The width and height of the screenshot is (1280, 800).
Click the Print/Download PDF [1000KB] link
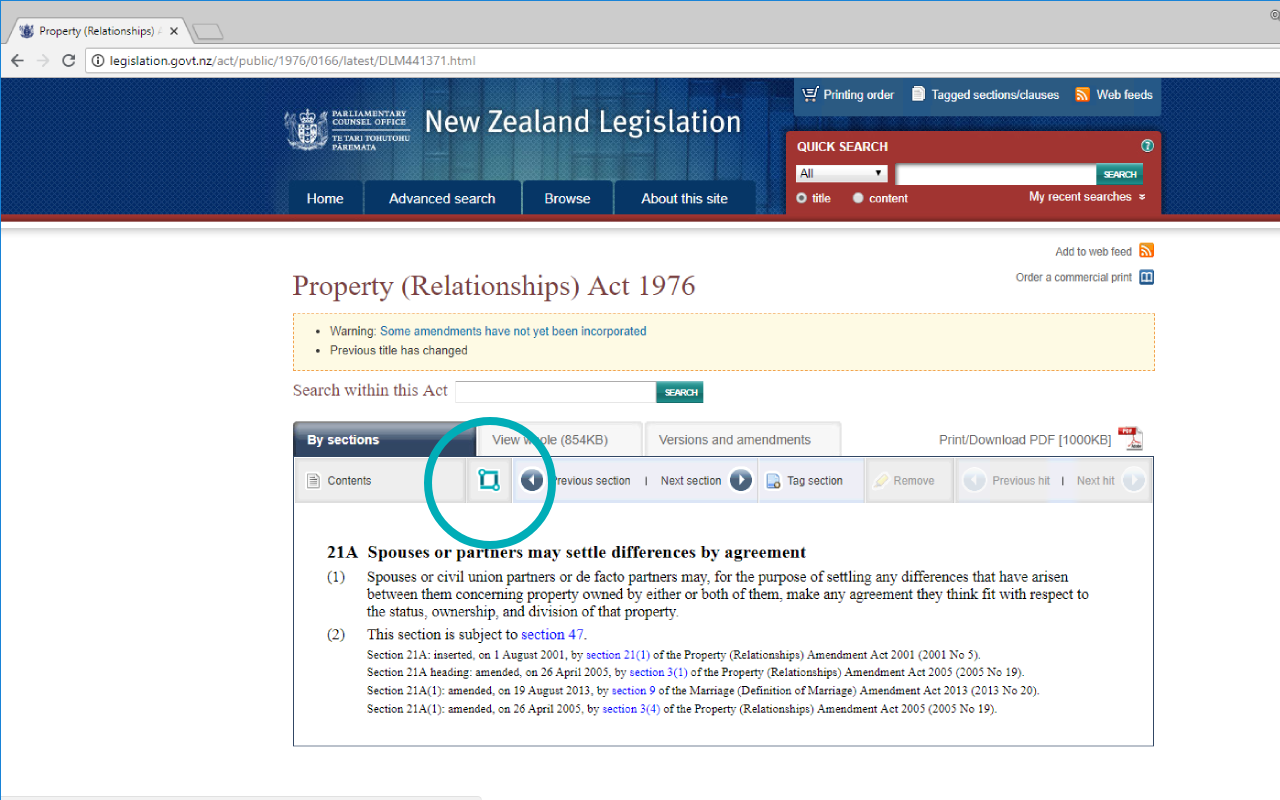pyautogui.click(x=1025, y=440)
